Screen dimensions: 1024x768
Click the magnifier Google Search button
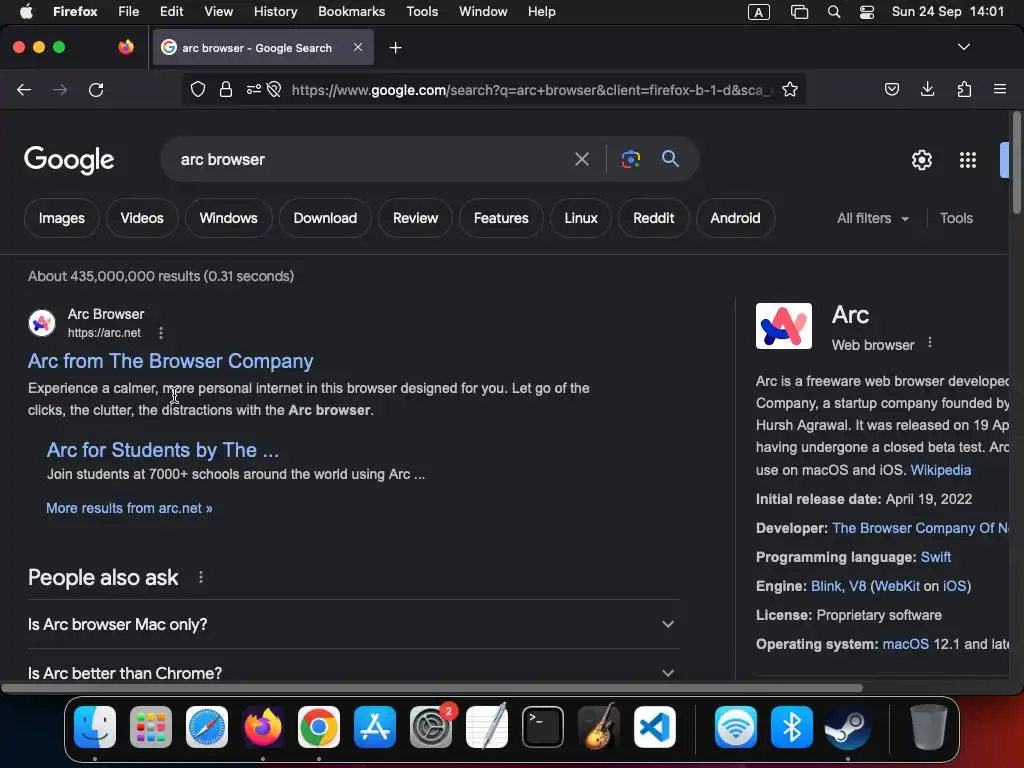click(x=670, y=159)
